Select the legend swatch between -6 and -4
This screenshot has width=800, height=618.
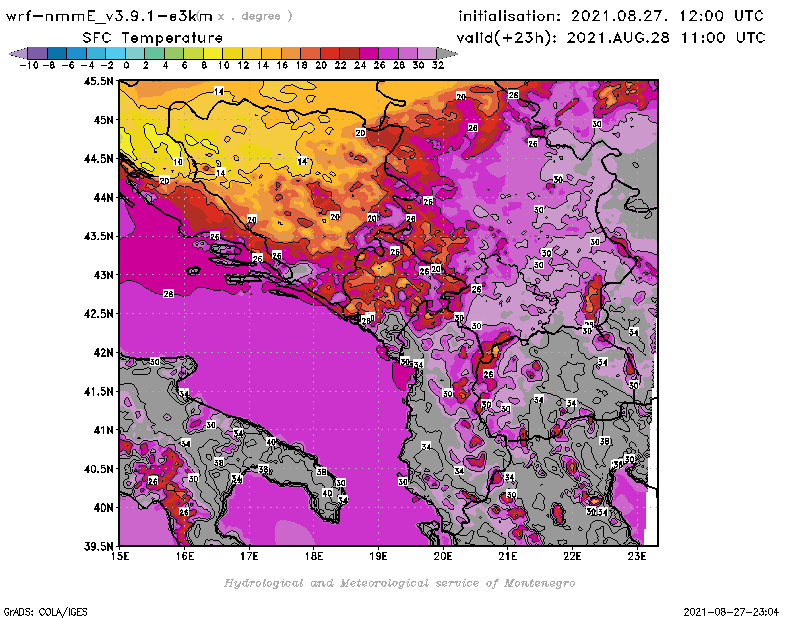point(77,53)
